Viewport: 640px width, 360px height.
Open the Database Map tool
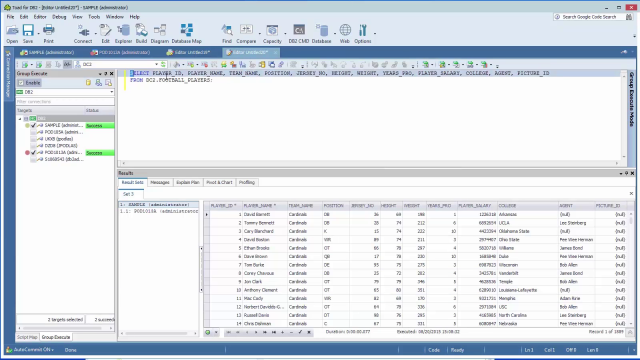[187, 34]
